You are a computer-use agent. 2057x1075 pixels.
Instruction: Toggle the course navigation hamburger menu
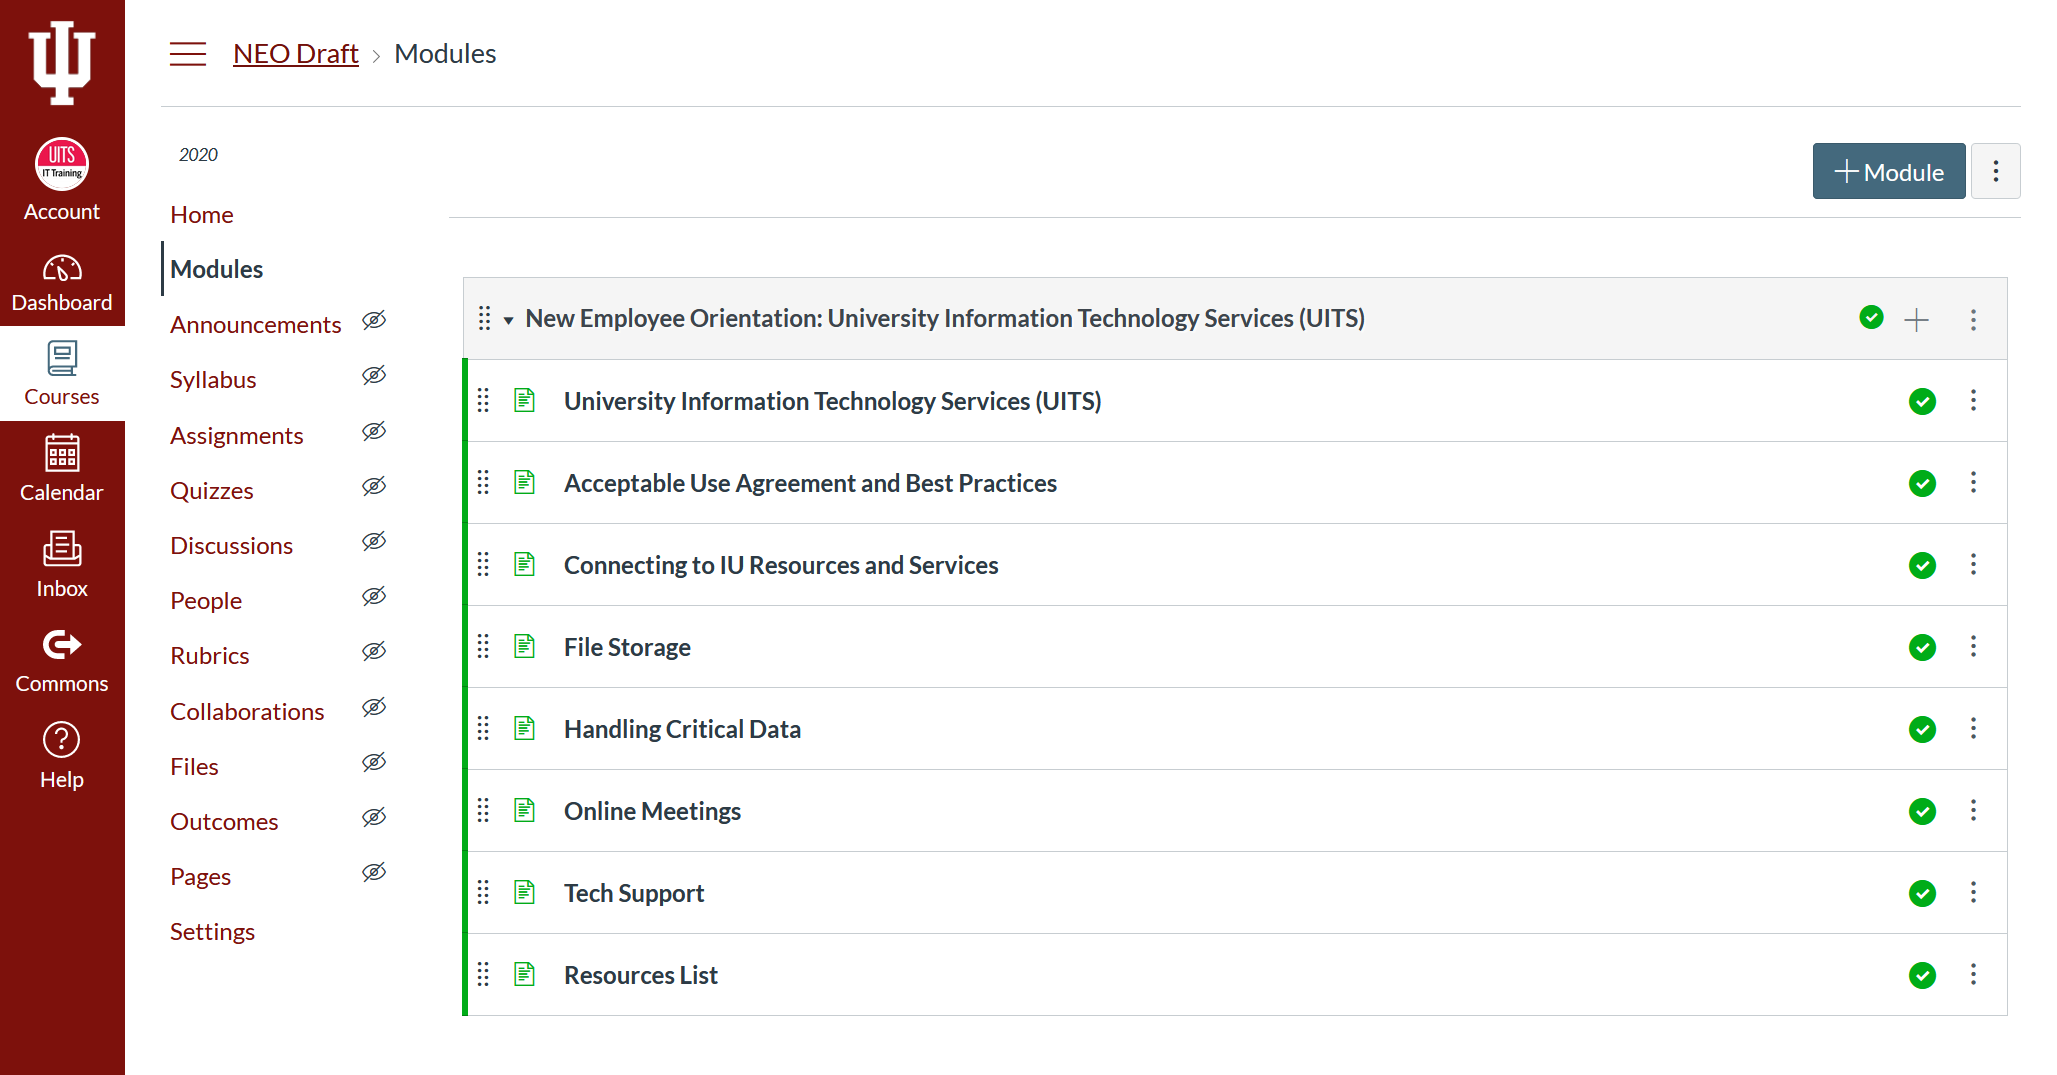(188, 54)
